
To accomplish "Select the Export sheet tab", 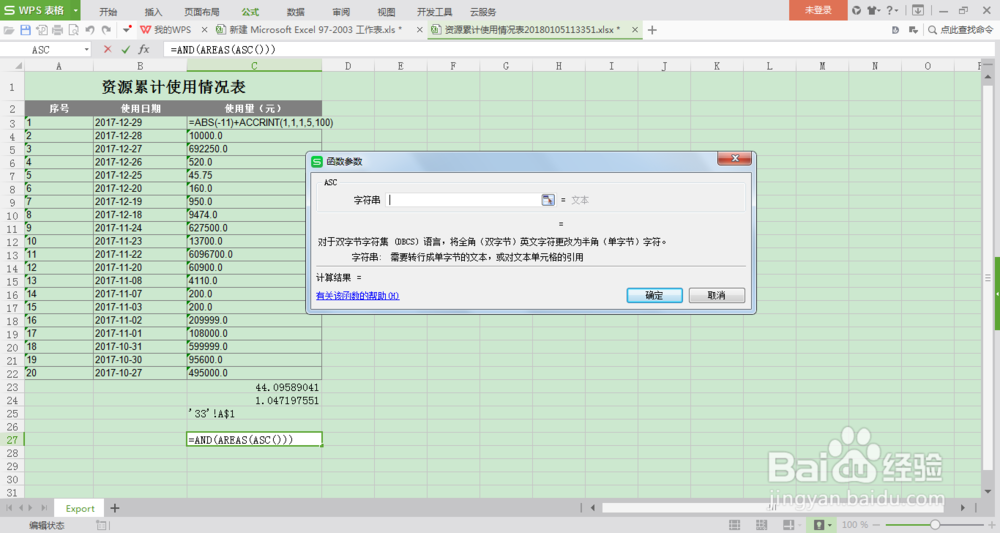I will (80, 508).
